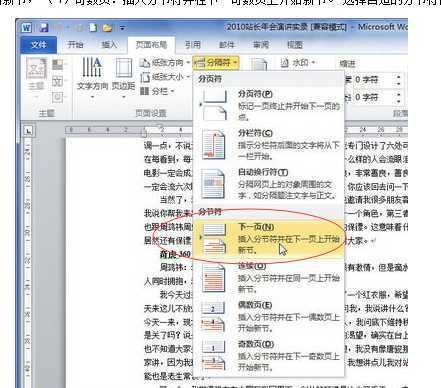The width and height of the screenshot is (441, 388).
Task: Click the upper indent spinner arrows
Action: 399,80
